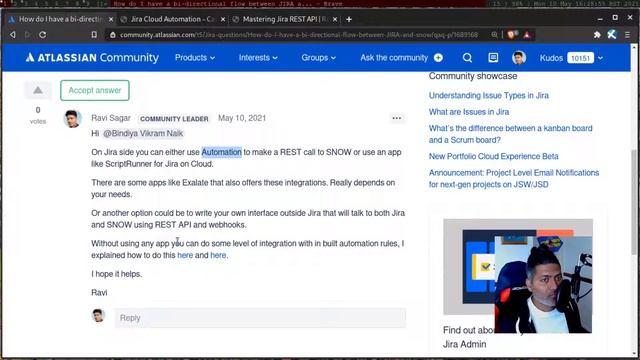Switch to the Mastering Jira REST API tab

tap(284, 19)
